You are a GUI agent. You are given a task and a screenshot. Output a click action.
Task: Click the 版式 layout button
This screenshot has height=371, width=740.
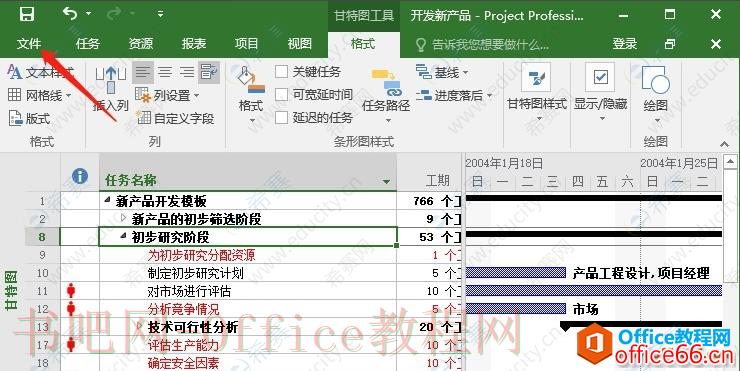29,118
